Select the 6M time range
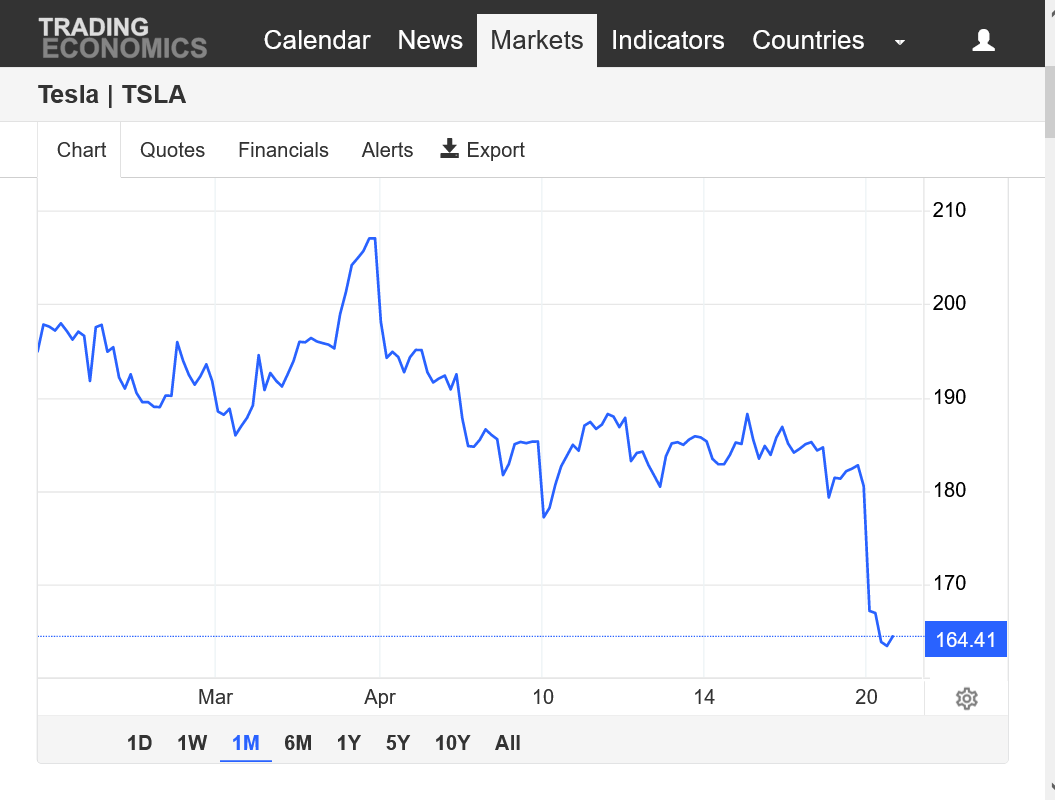This screenshot has width=1055, height=808. [297, 743]
